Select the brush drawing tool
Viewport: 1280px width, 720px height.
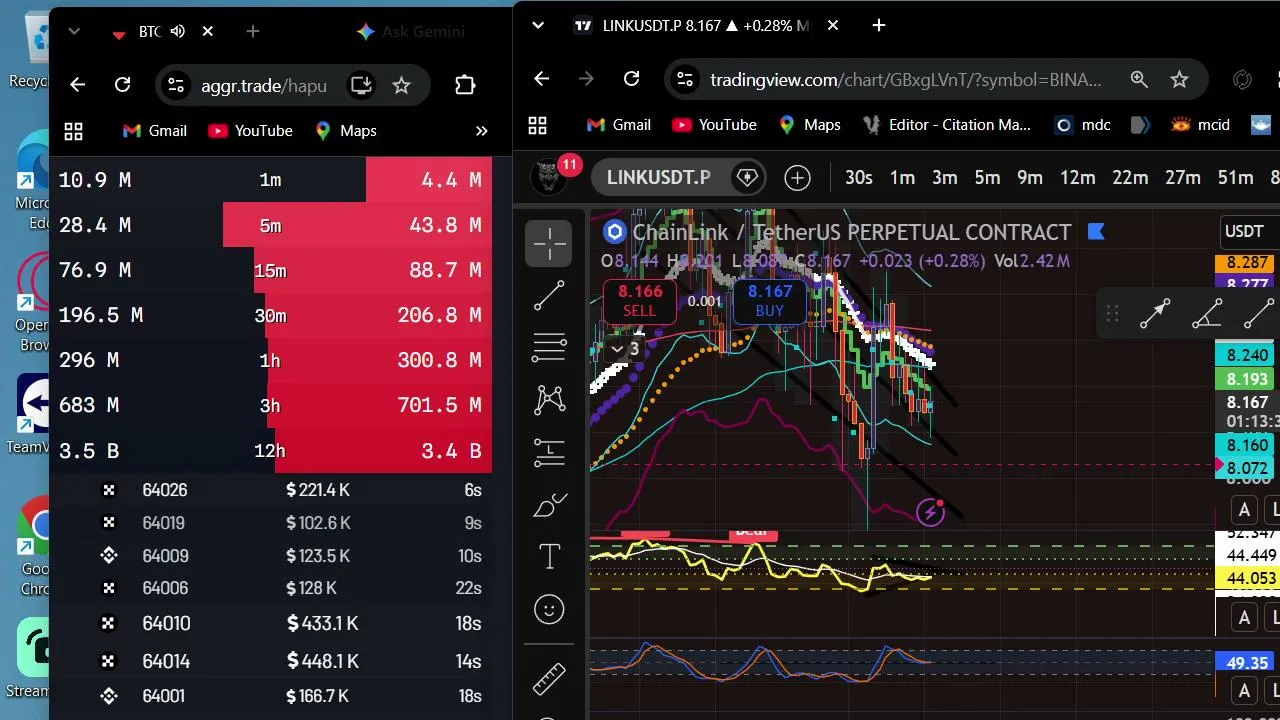point(549,505)
